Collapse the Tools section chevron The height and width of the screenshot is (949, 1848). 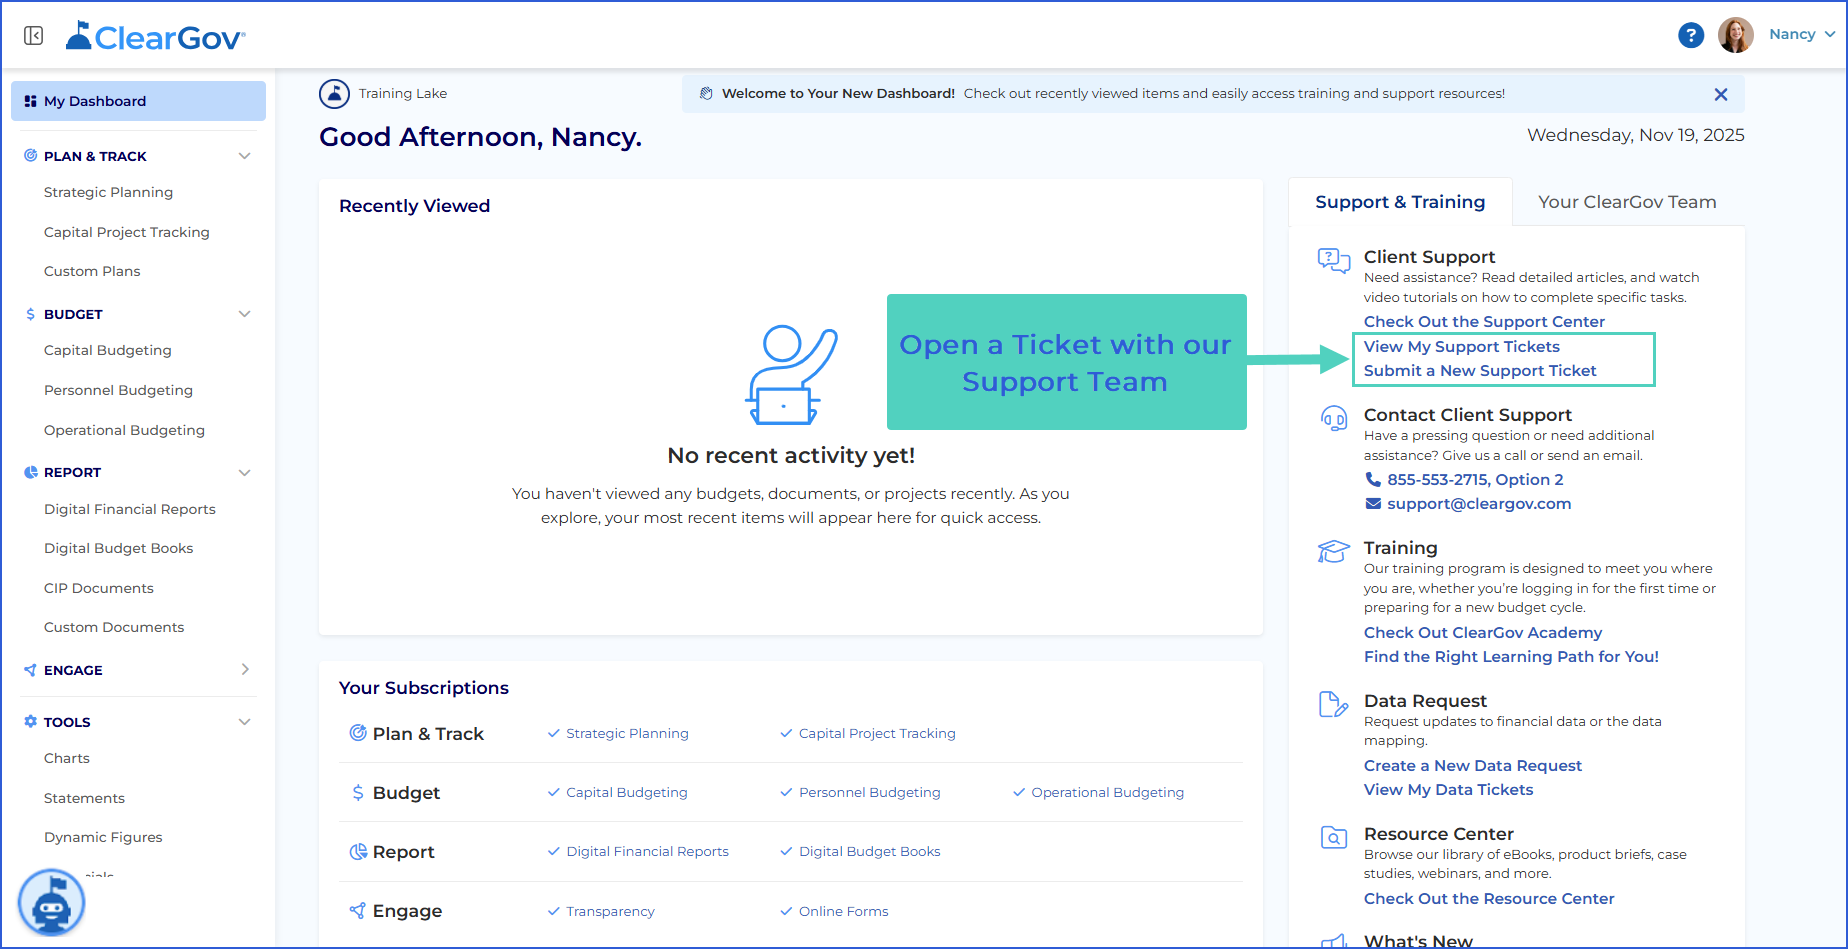tap(244, 722)
